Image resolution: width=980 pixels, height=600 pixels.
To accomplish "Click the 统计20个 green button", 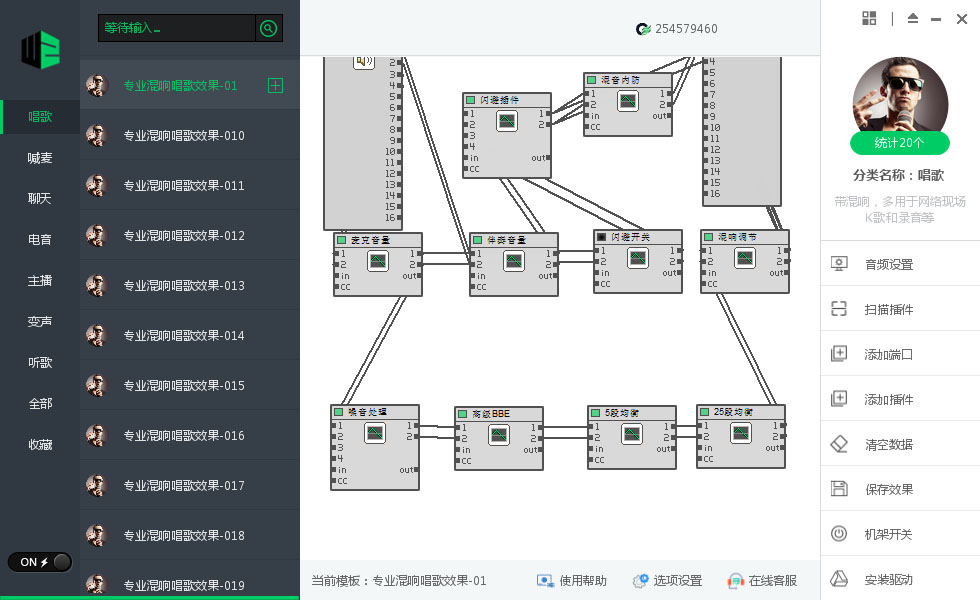I will 899,143.
